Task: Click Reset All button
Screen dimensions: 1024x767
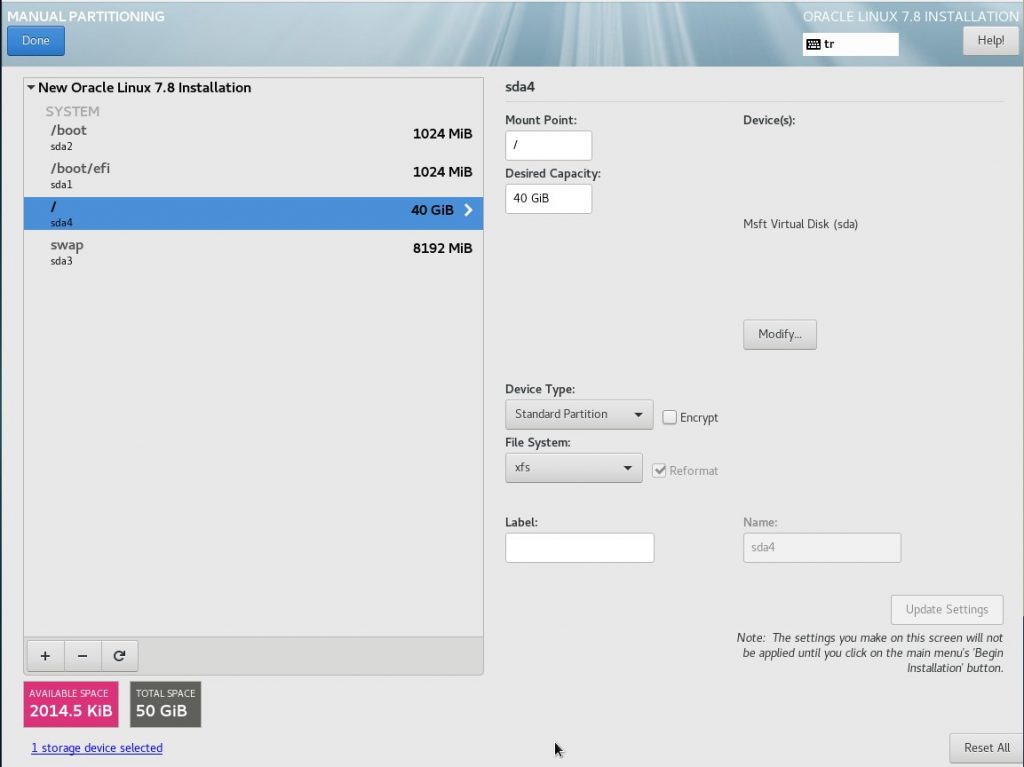Action: pos(986,747)
